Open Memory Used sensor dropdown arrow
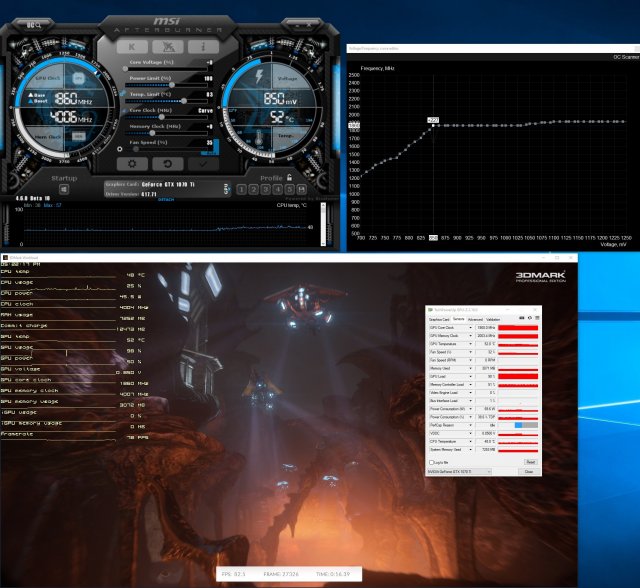 click(x=470, y=368)
